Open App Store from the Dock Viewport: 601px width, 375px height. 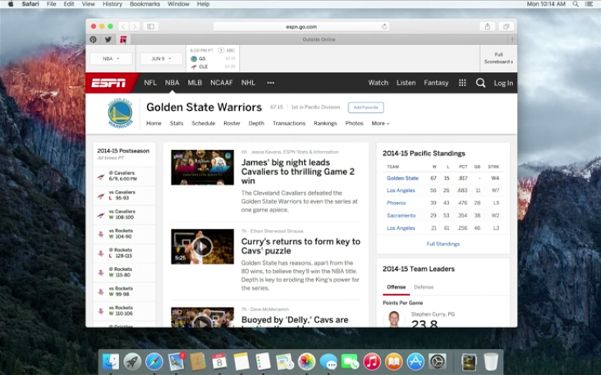pos(415,362)
